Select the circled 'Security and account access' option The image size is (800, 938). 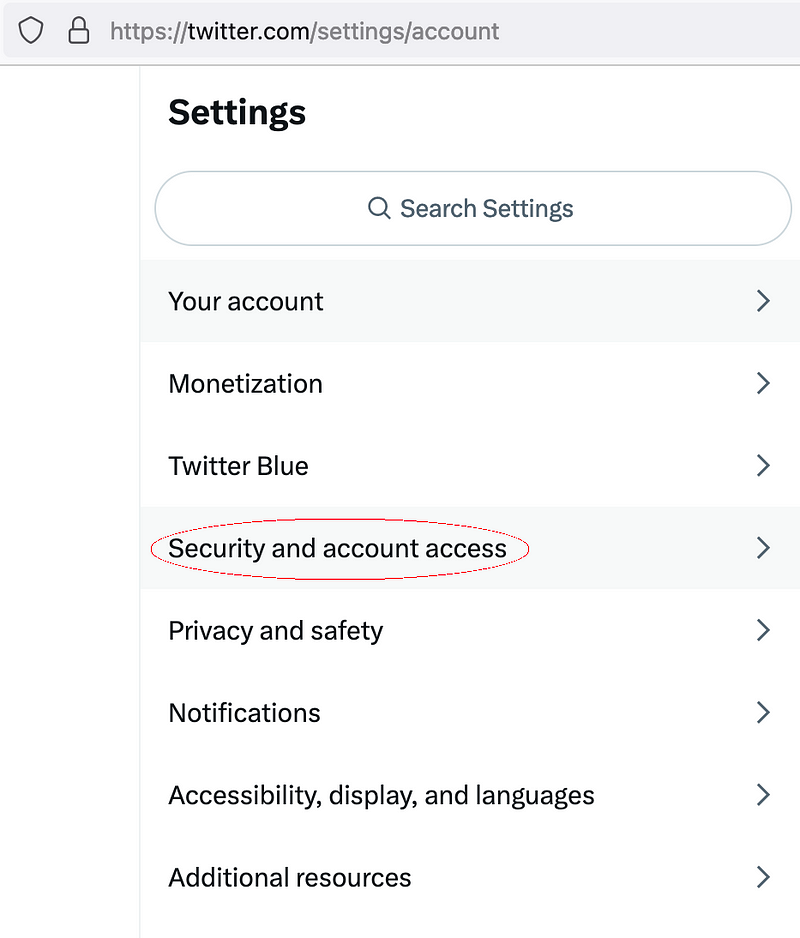338,548
